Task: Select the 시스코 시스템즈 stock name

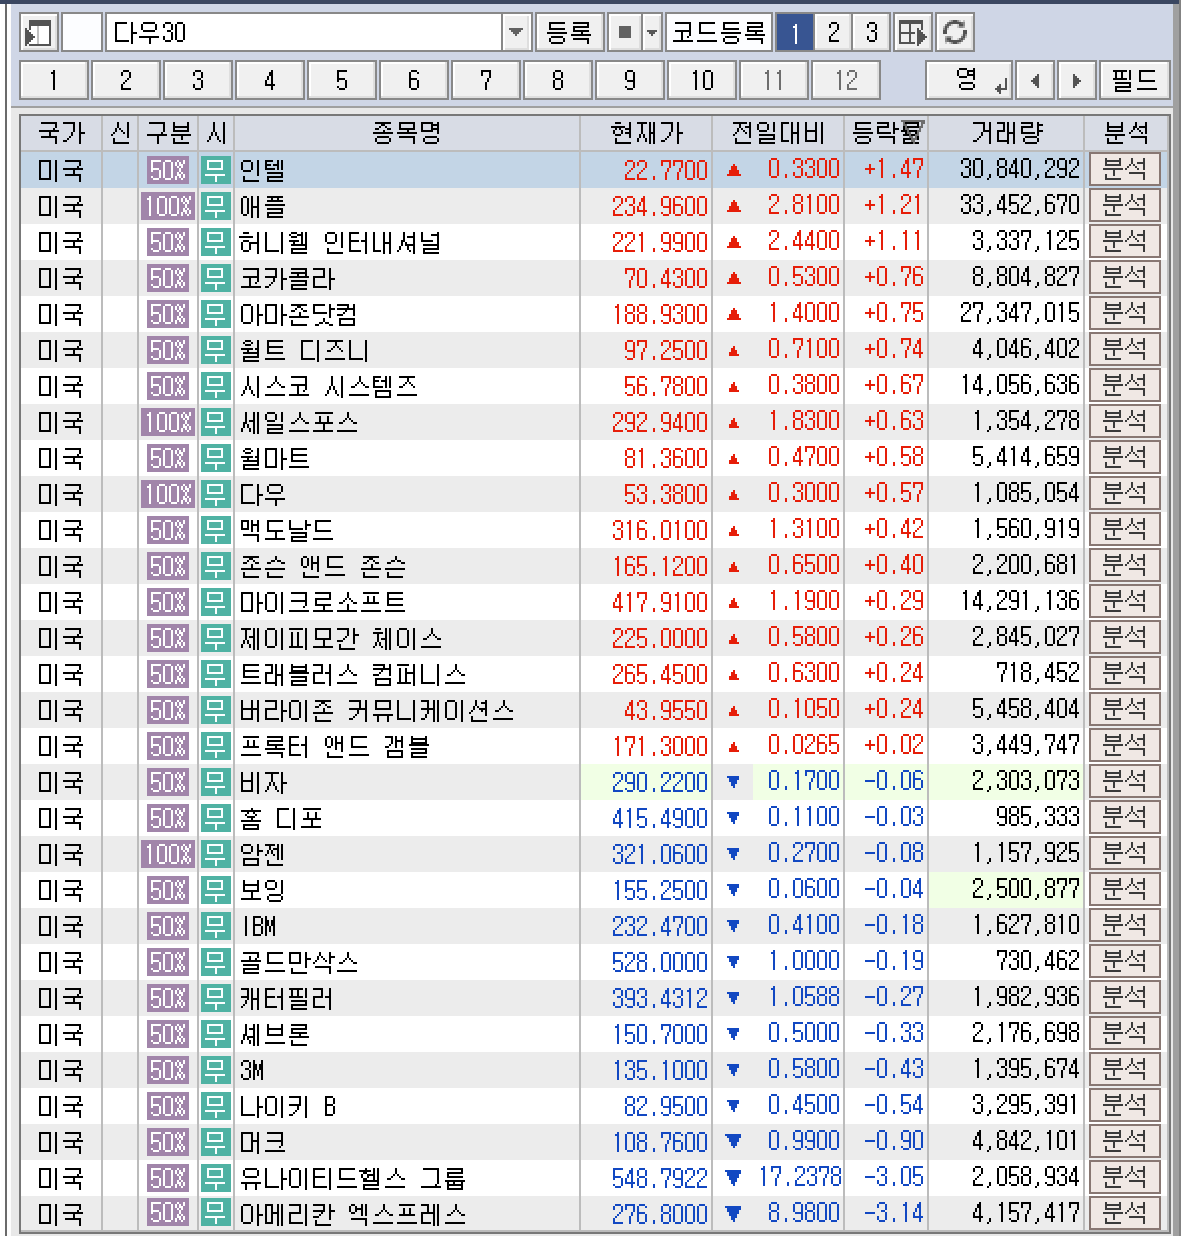Action: pos(328,386)
